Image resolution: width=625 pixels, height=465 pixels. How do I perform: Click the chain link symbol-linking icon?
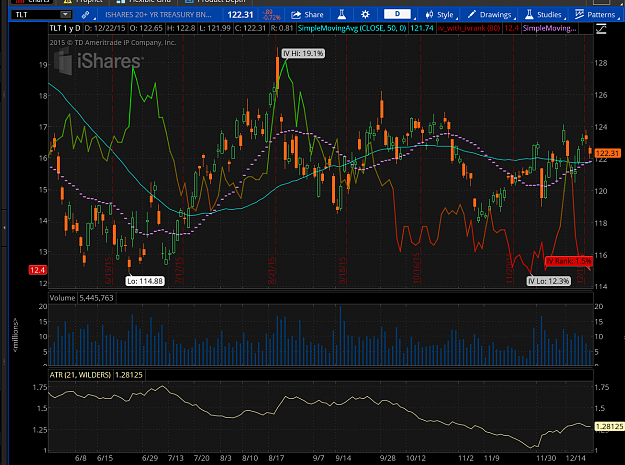click(85, 15)
